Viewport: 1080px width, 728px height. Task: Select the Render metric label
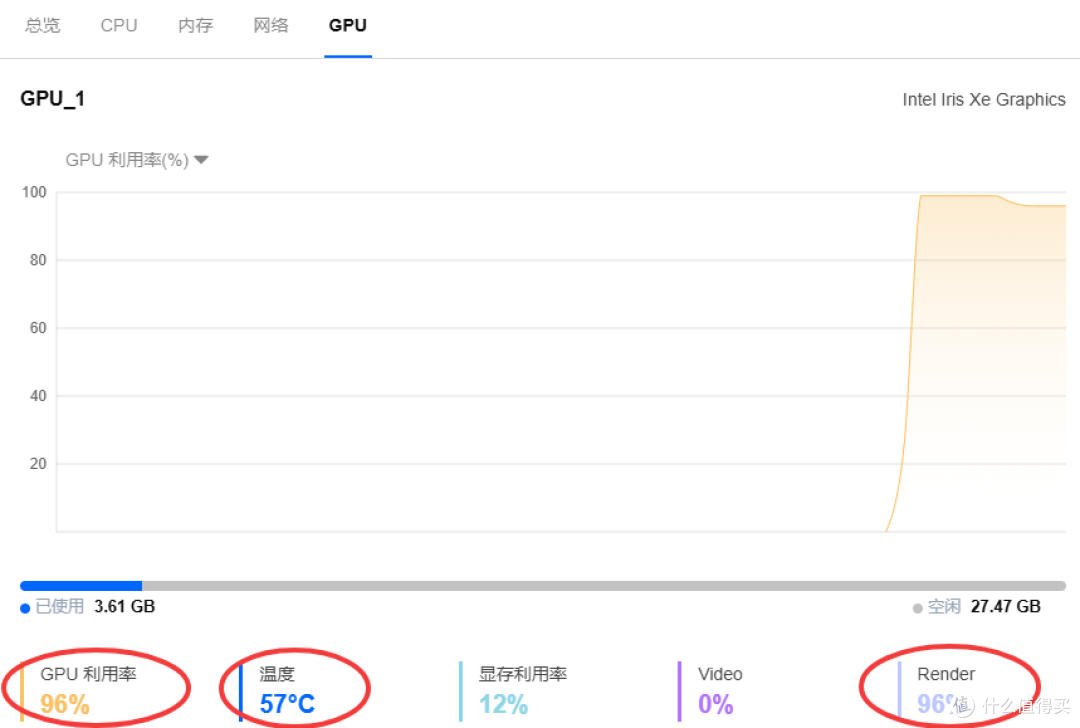tap(946, 674)
